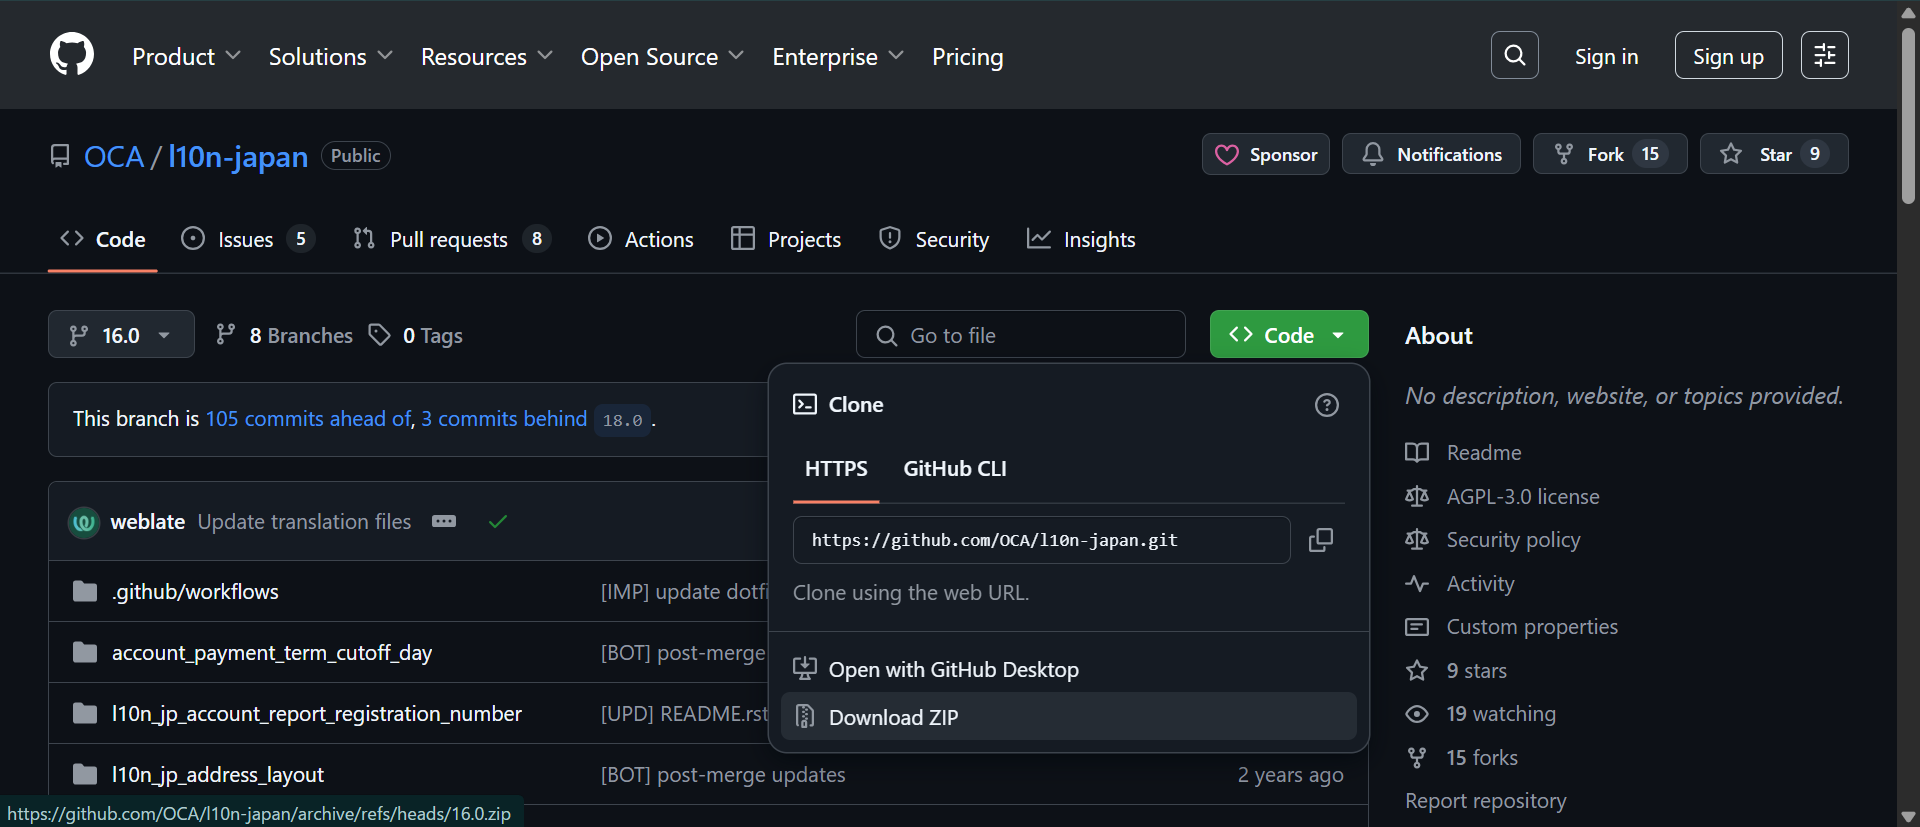Click the Open with GitHub Desktop icon
The image size is (1920, 827).
(805, 668)
